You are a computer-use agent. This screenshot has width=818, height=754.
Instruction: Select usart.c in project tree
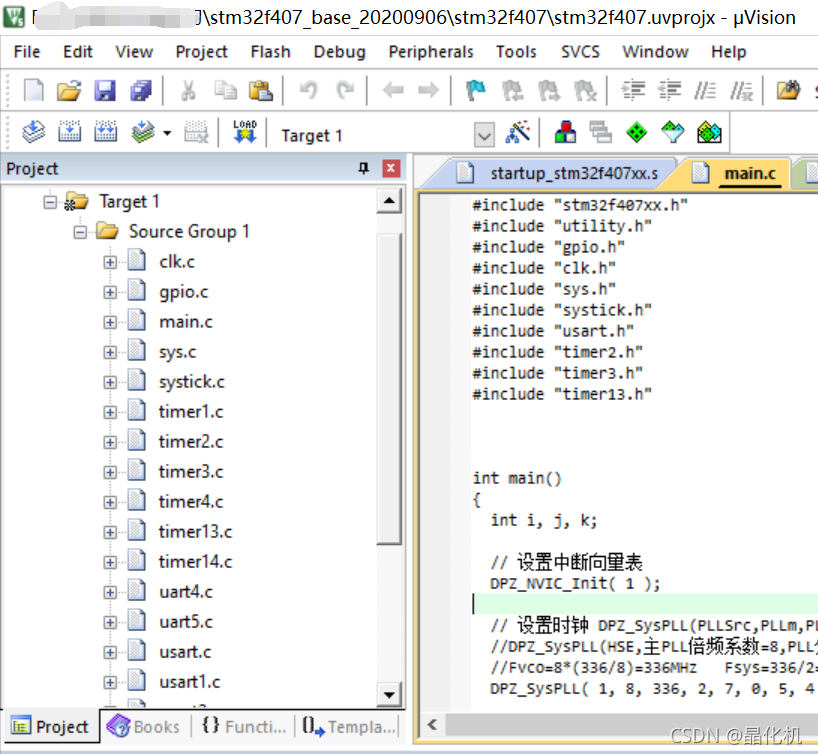click(x=185, y=652)
